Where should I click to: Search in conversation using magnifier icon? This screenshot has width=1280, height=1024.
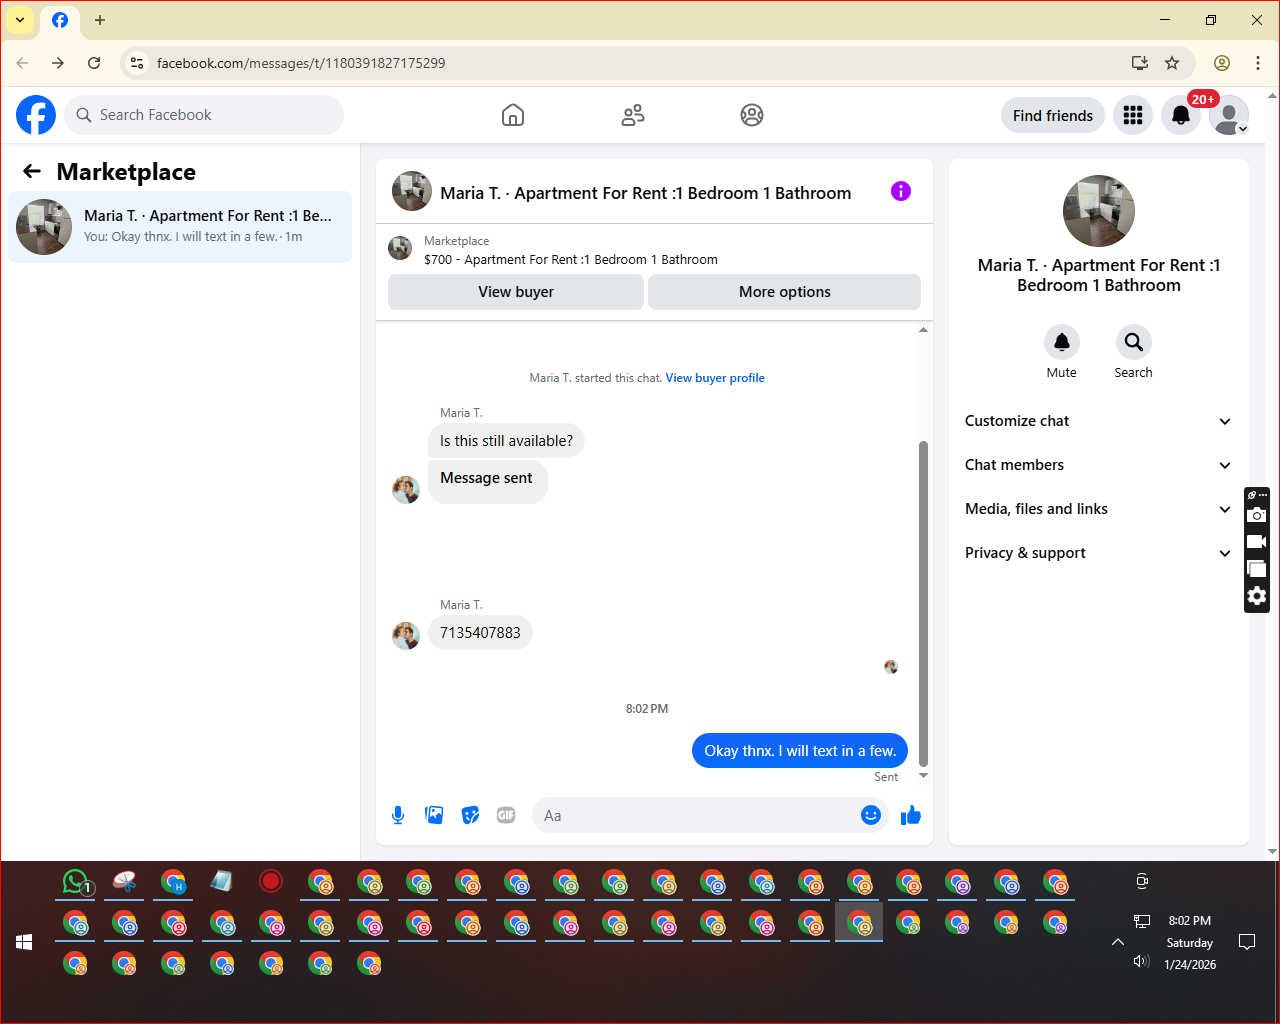point(1134,342)
